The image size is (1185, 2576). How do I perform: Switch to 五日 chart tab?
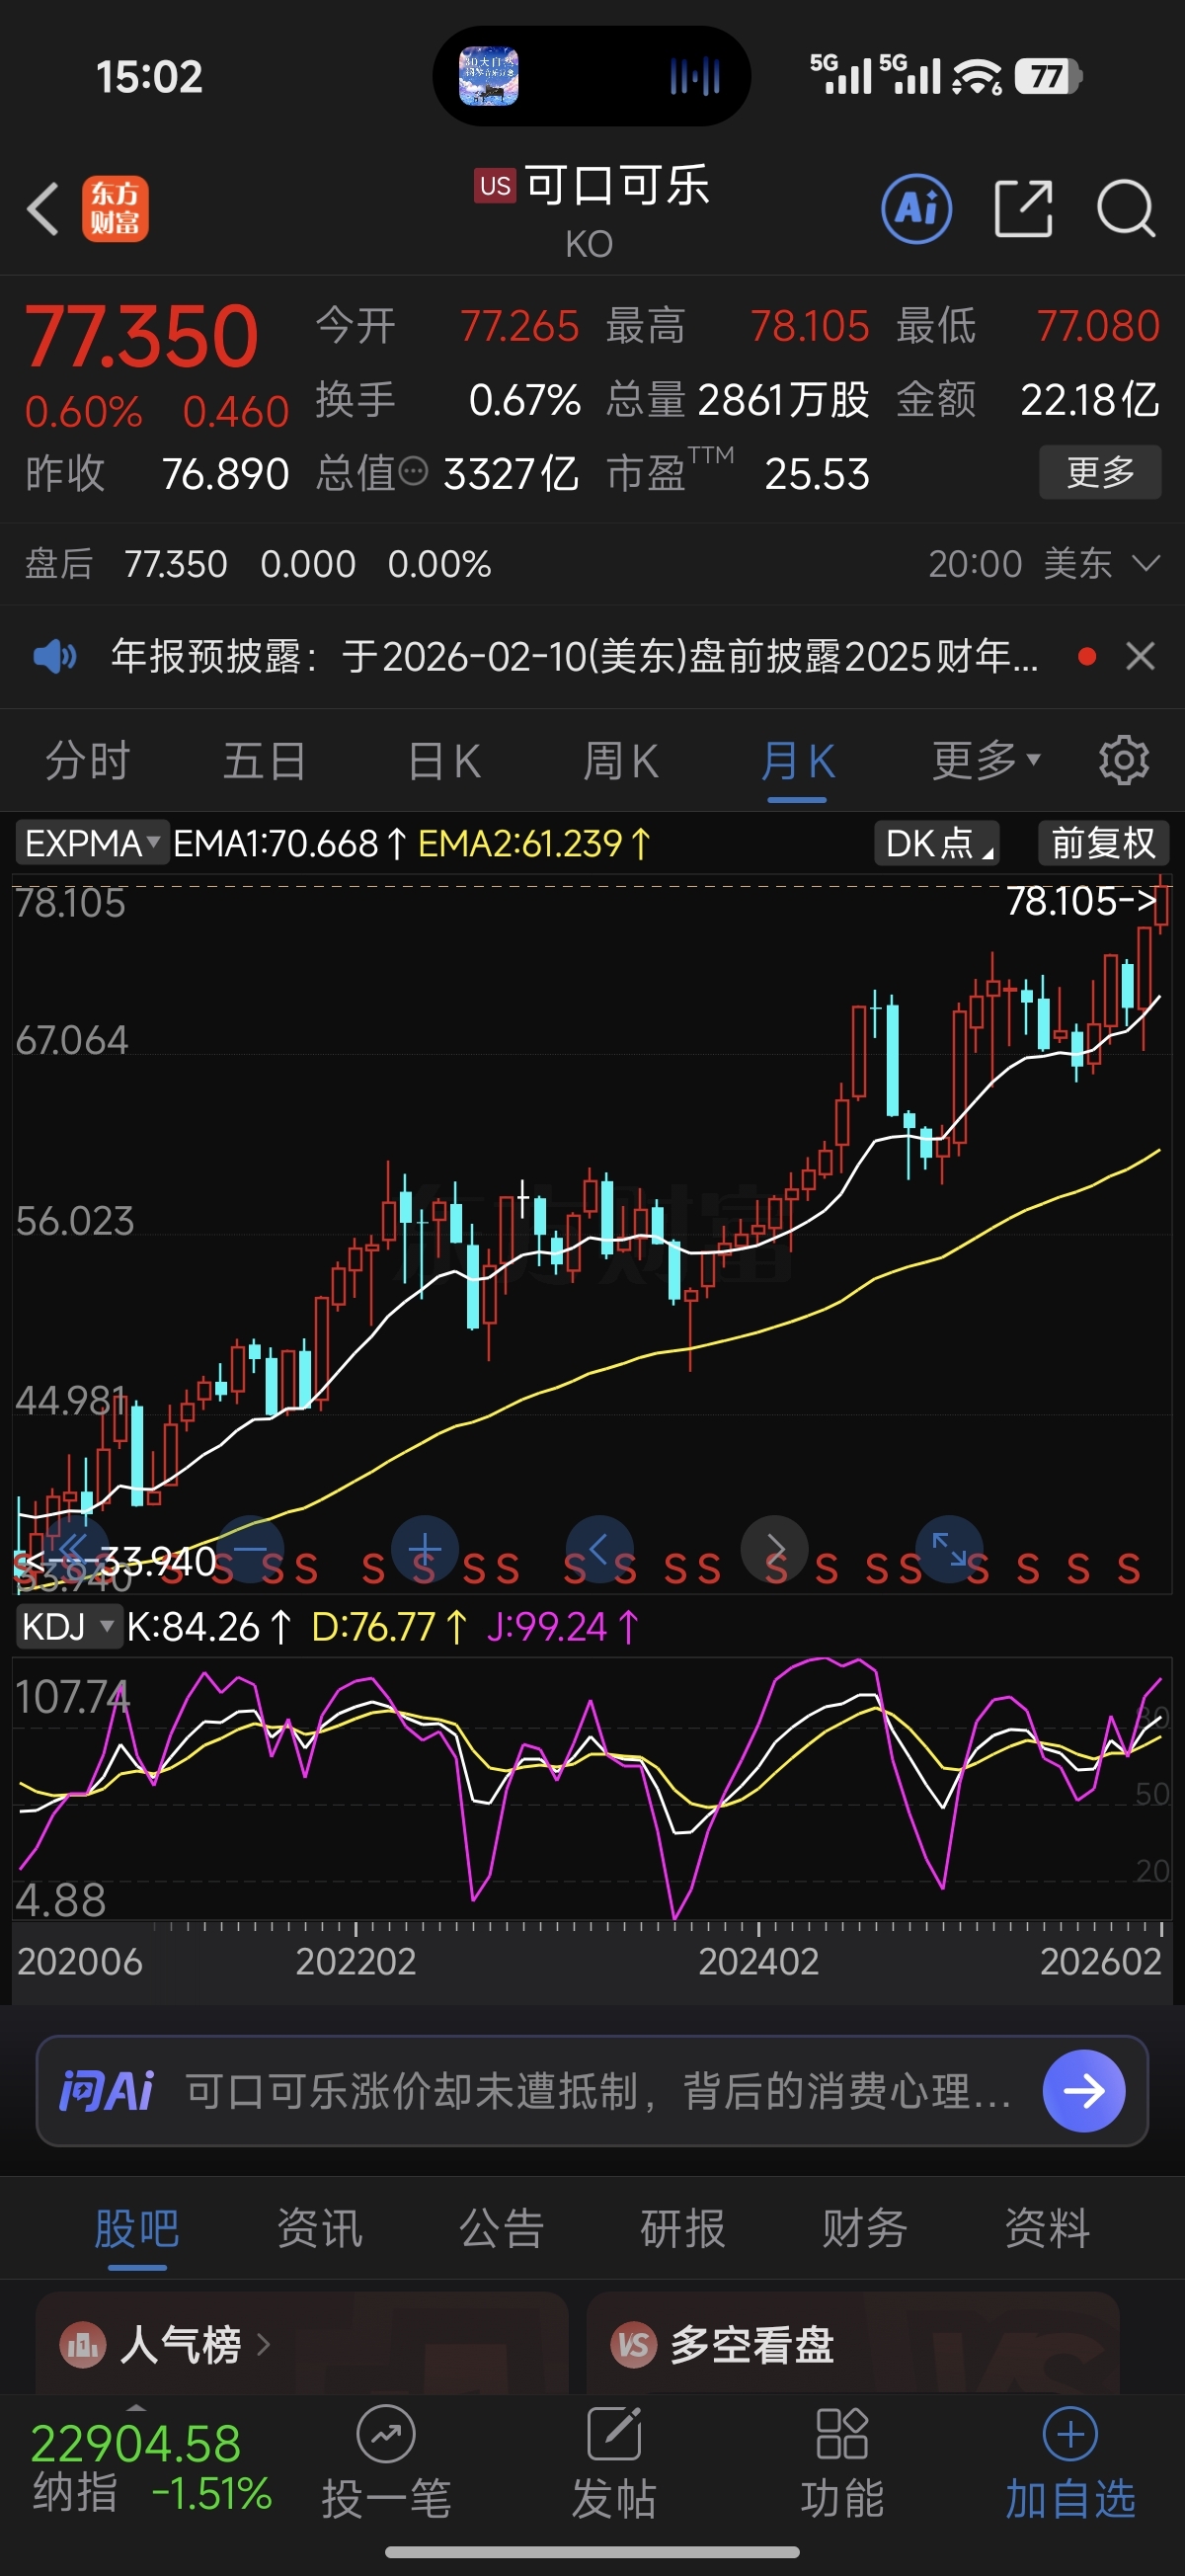[265, 761]
